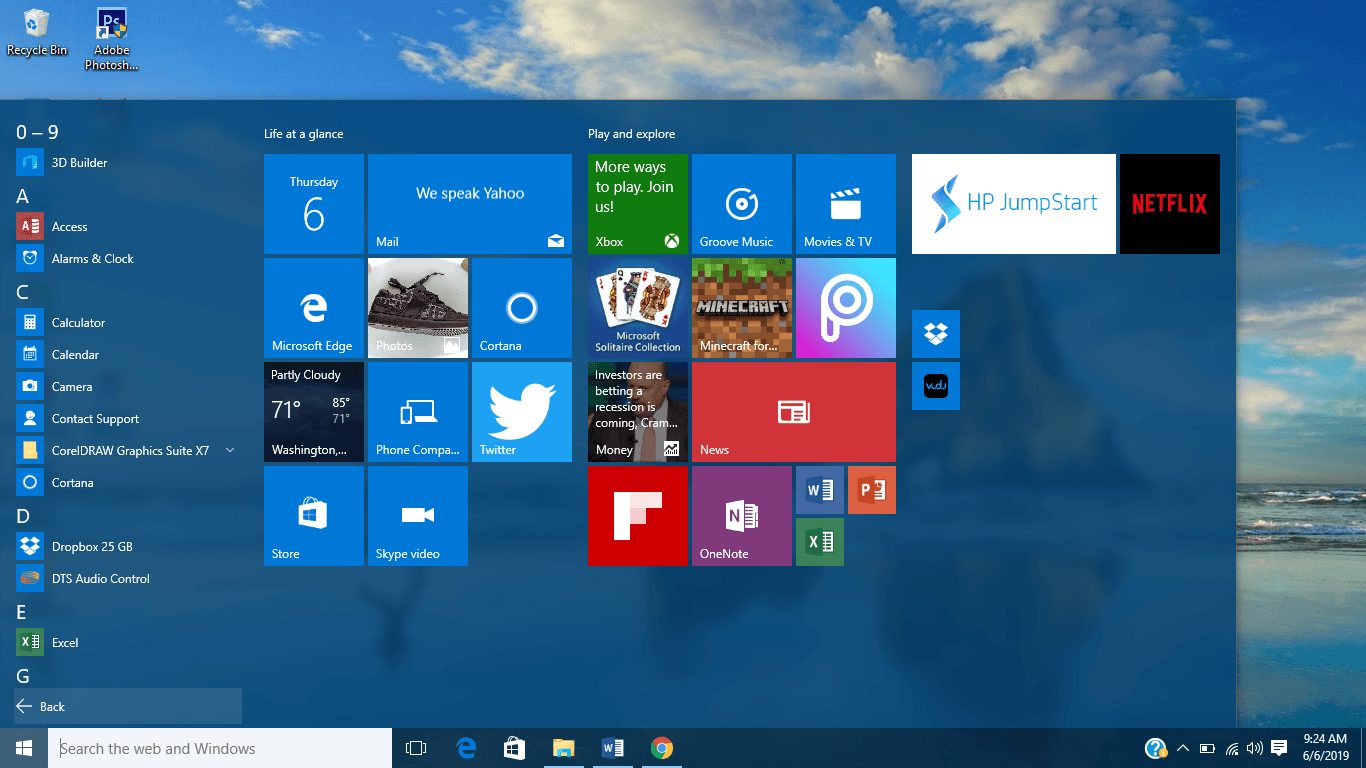Select the letter 'C' group header
Screen dimensions: 1366x768
(23, 292)
